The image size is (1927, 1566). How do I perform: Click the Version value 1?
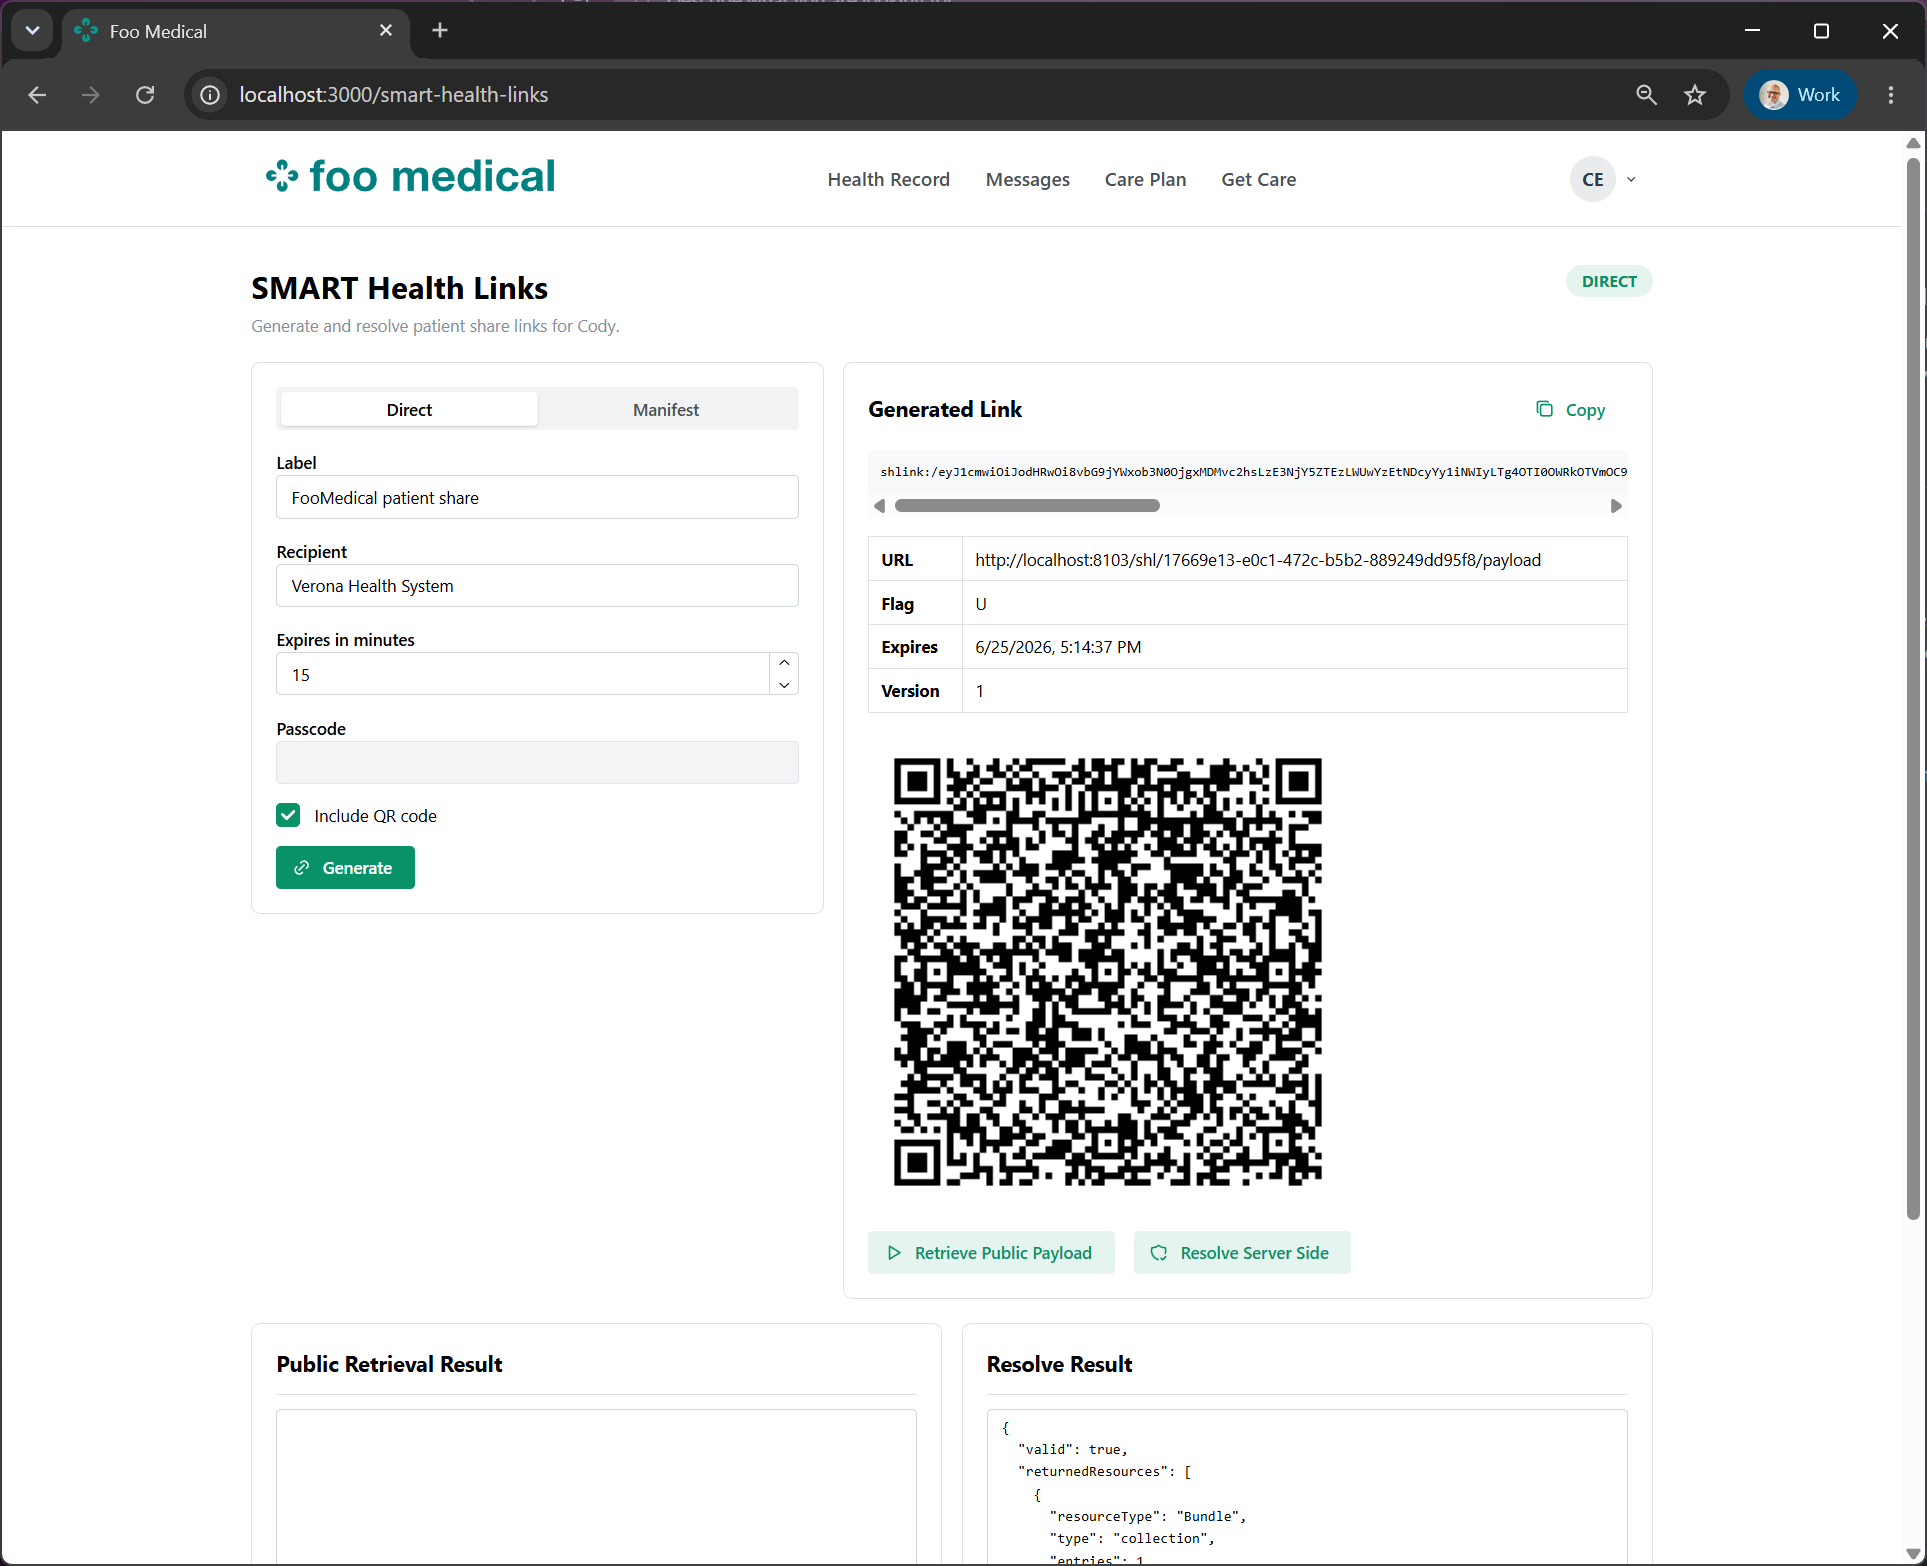pyautogui.click(x=980, y=692)
